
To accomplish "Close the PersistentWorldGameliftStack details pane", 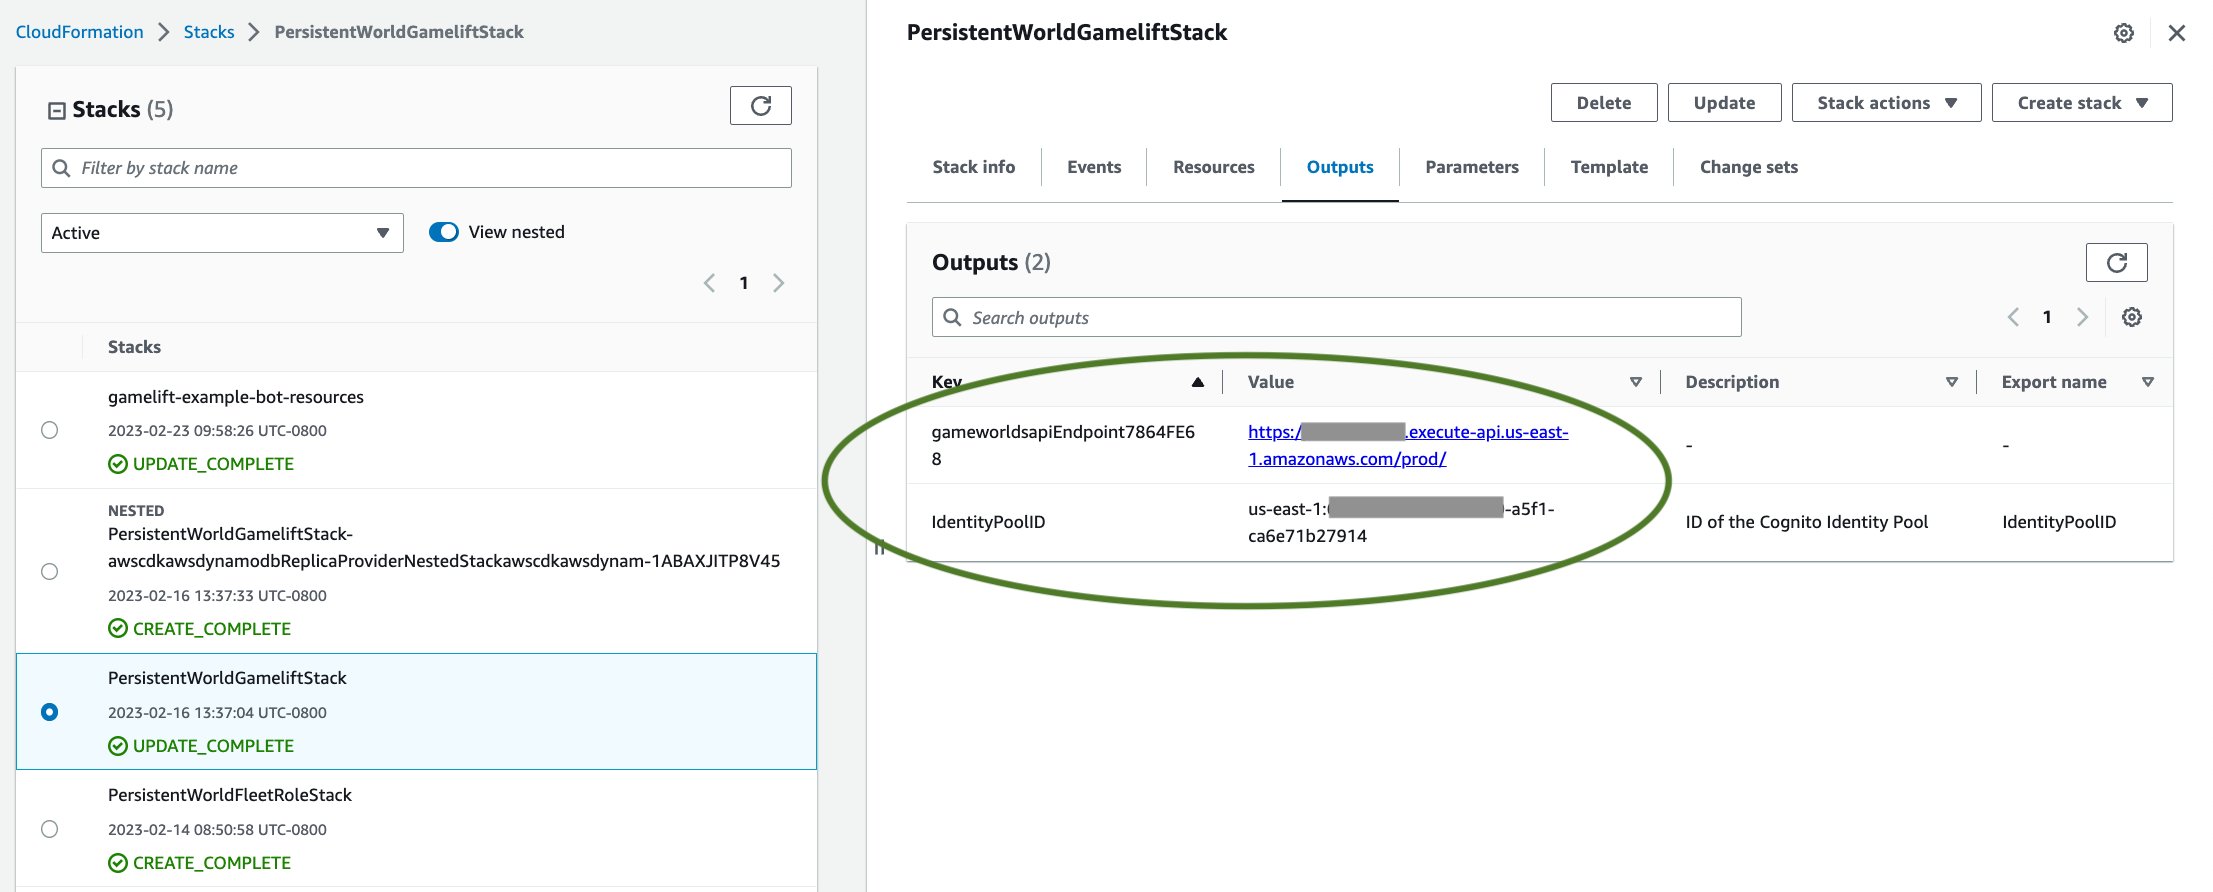I will [2177, 33].
